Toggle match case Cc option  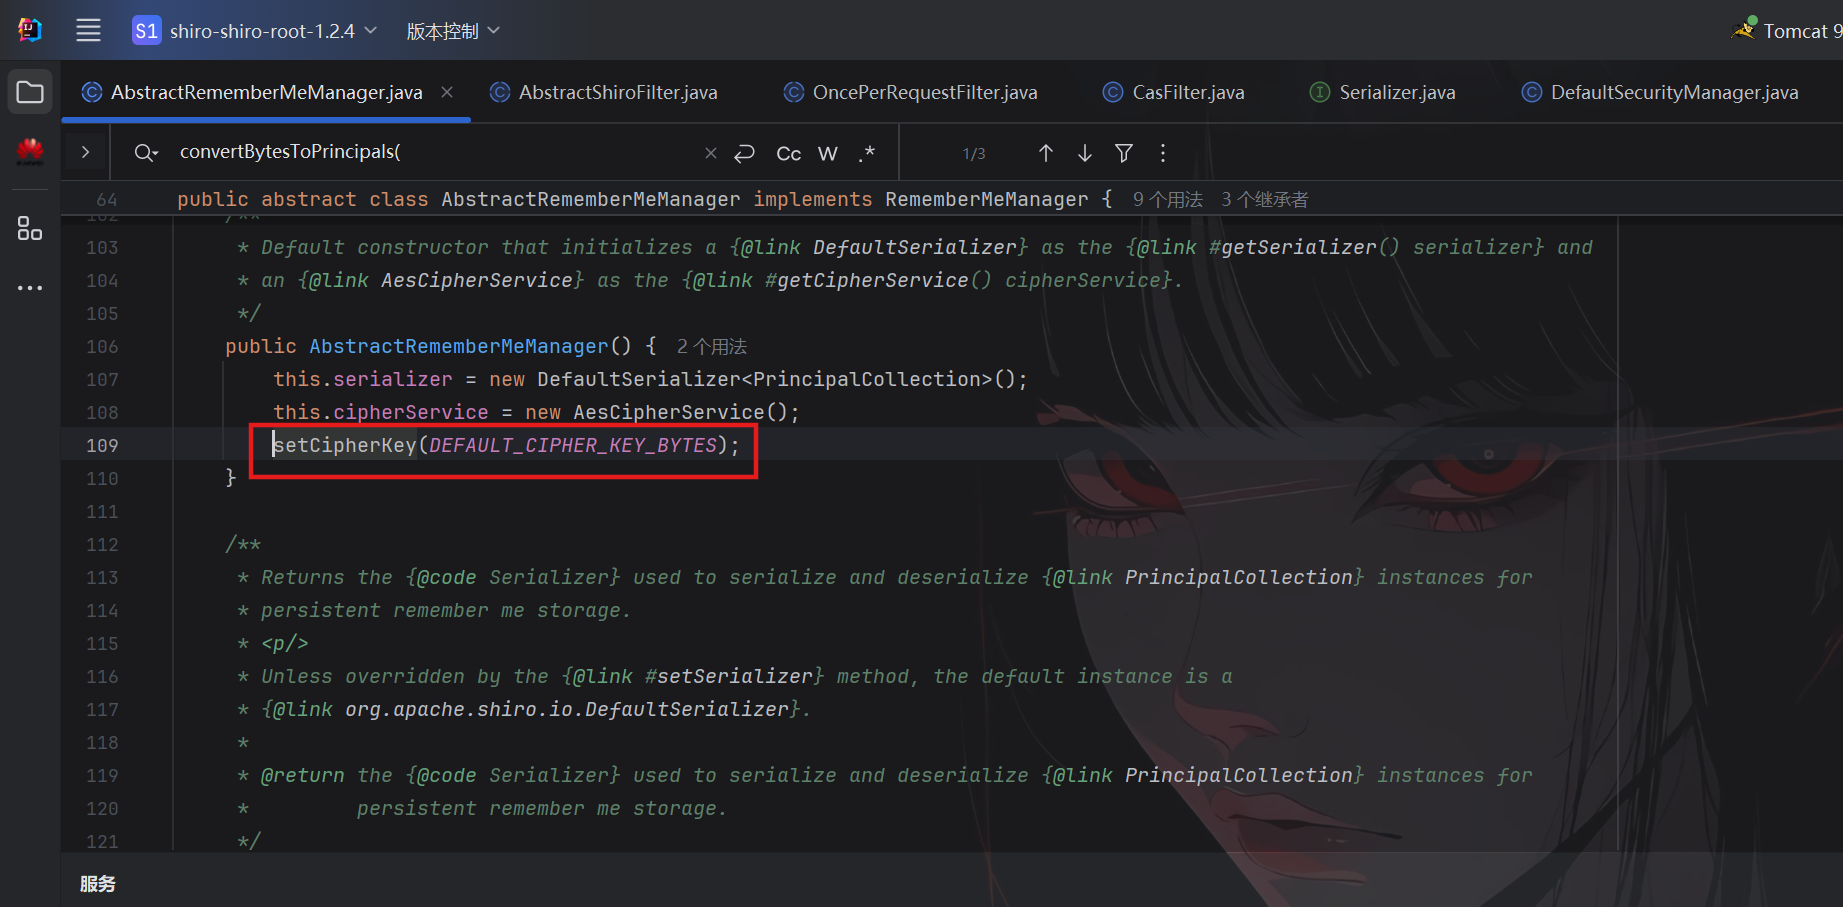[789, 153]
